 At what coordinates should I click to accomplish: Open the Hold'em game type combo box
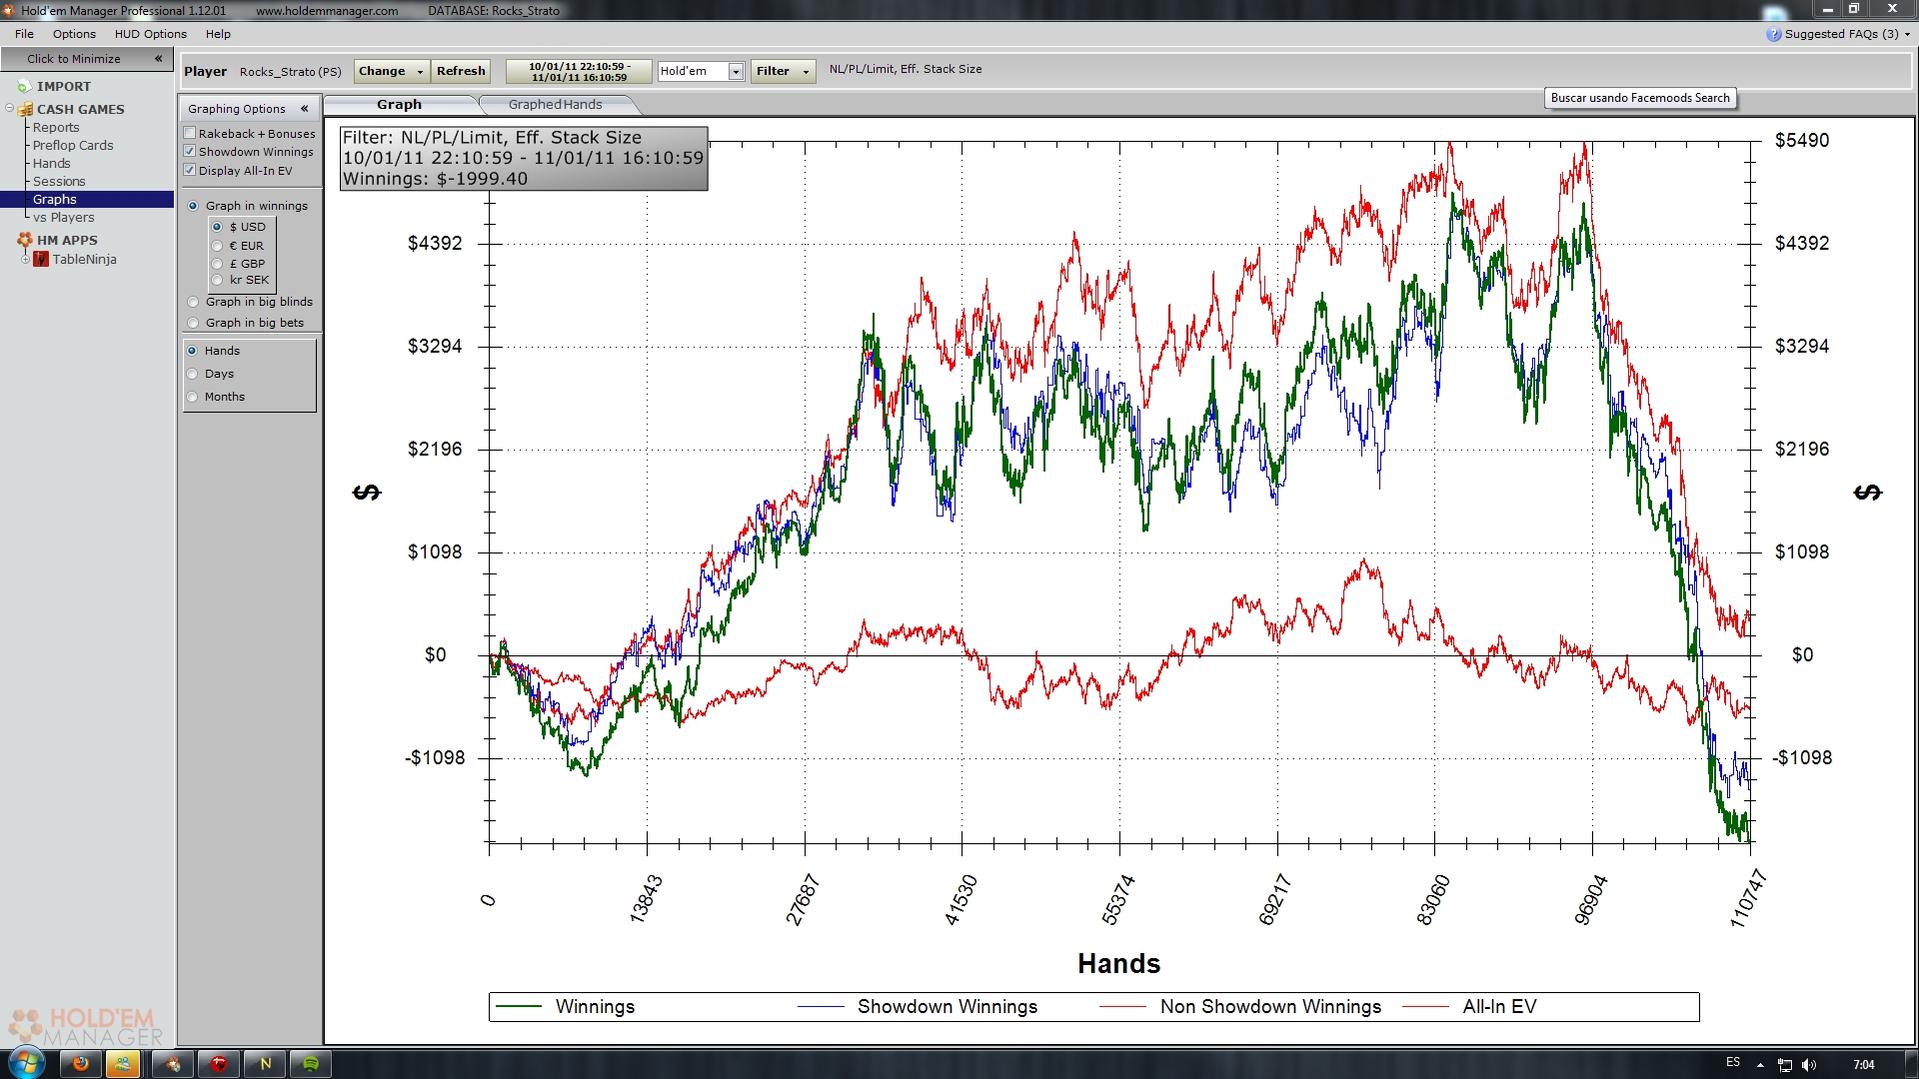coord(701,72)
